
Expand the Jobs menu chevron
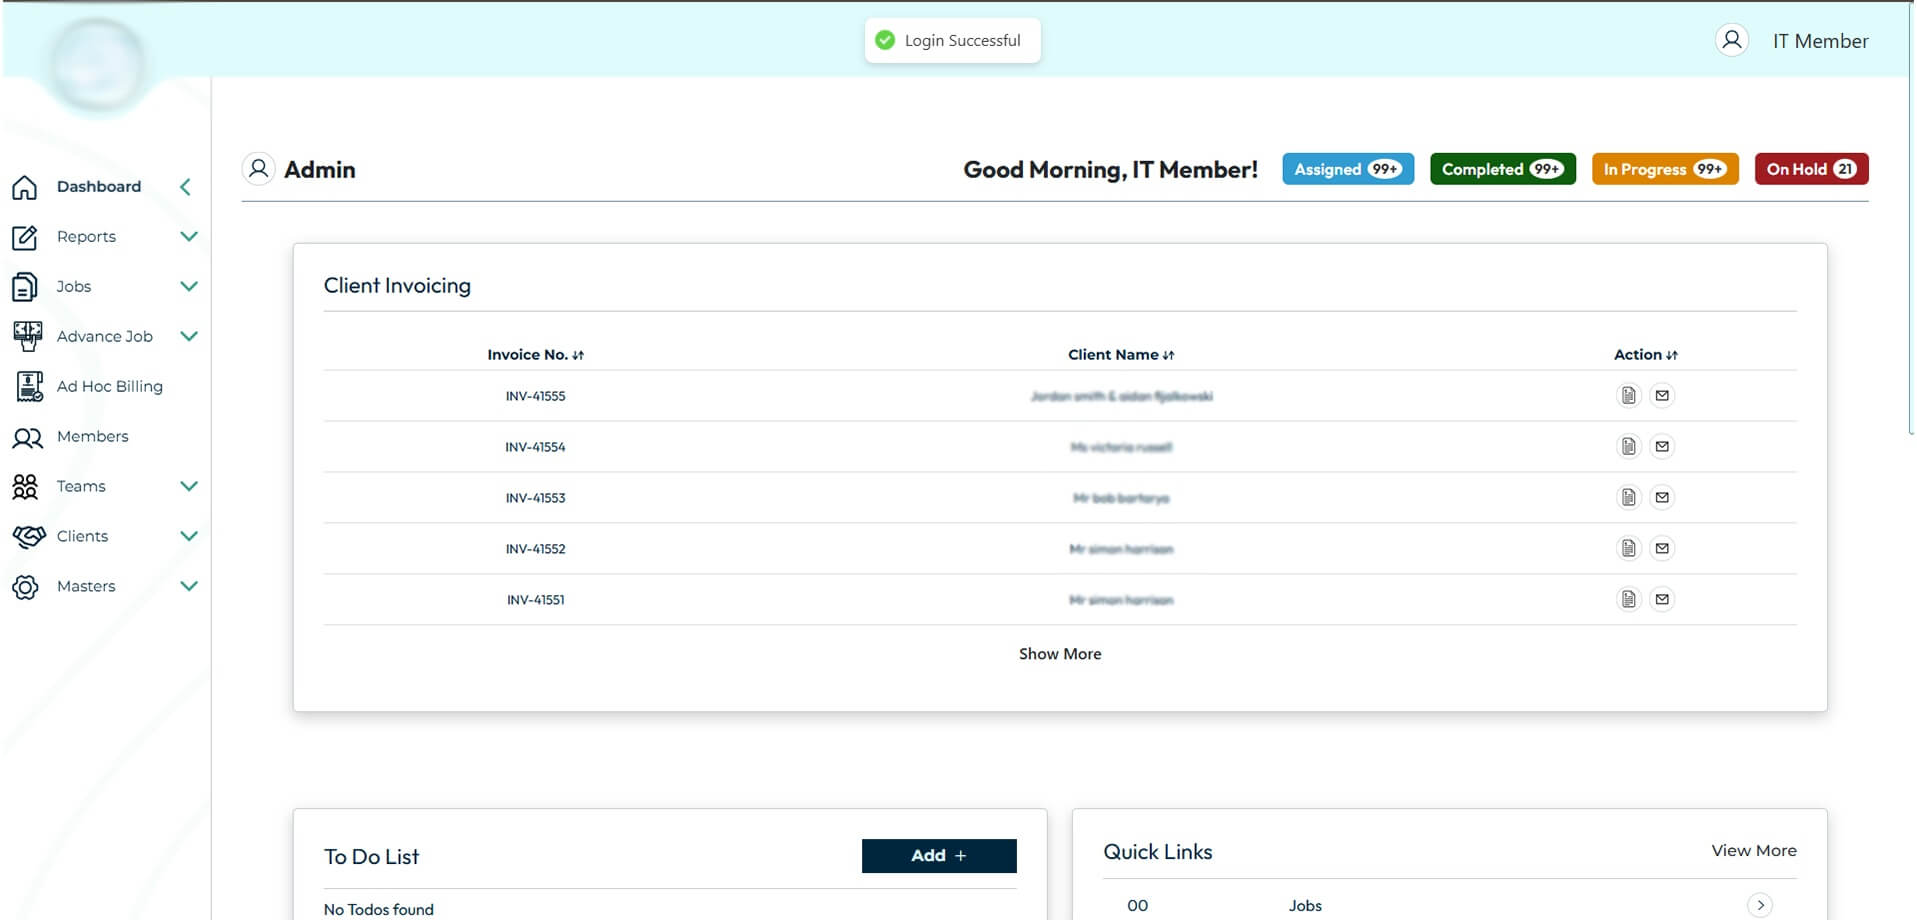click(189, 287)
